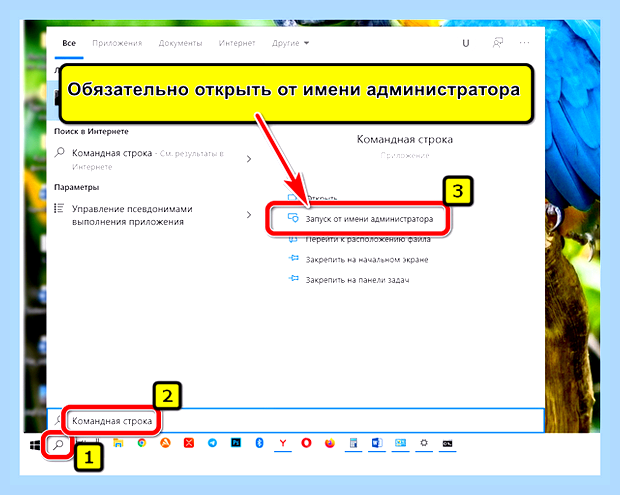Click the pin icon beside Закрепить на панели задач
The width and height of the screenshot is (620, 495).
click(293, 279)
